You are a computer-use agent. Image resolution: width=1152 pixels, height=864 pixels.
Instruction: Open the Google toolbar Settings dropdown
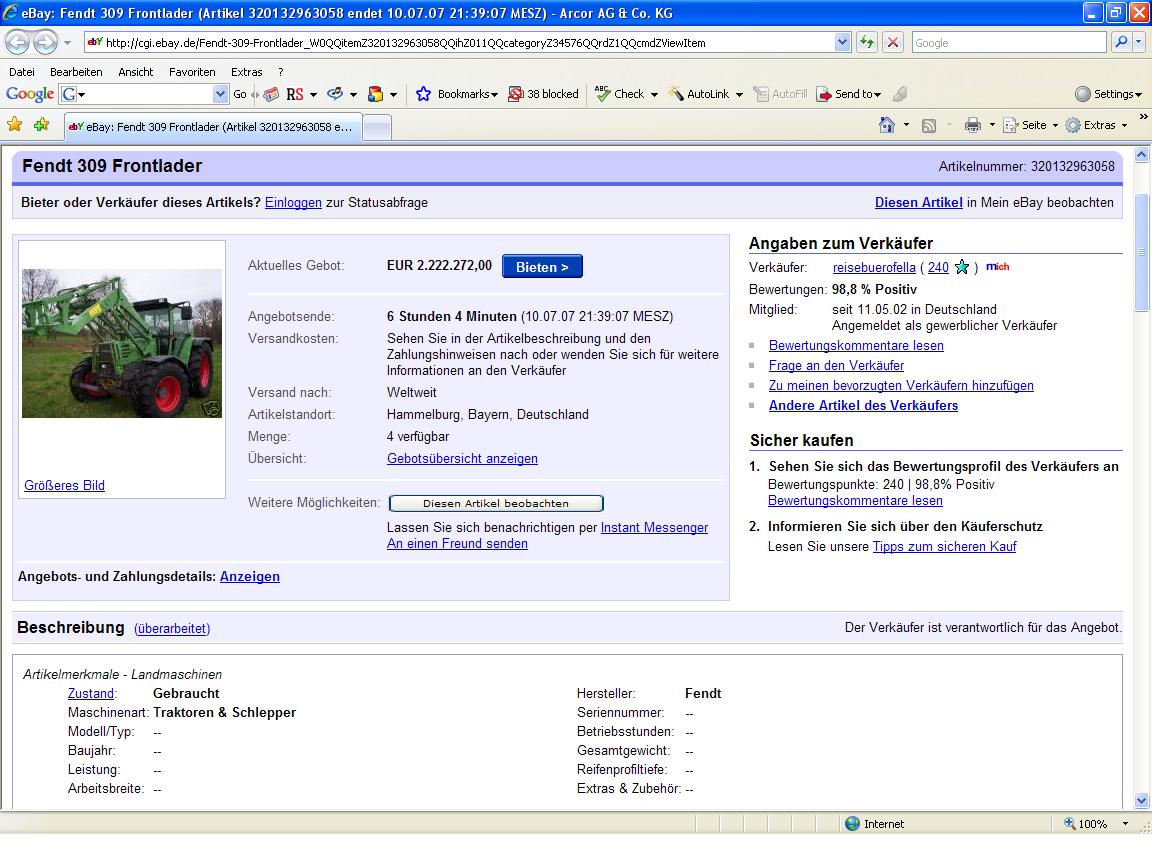(x=1108, y=94)
